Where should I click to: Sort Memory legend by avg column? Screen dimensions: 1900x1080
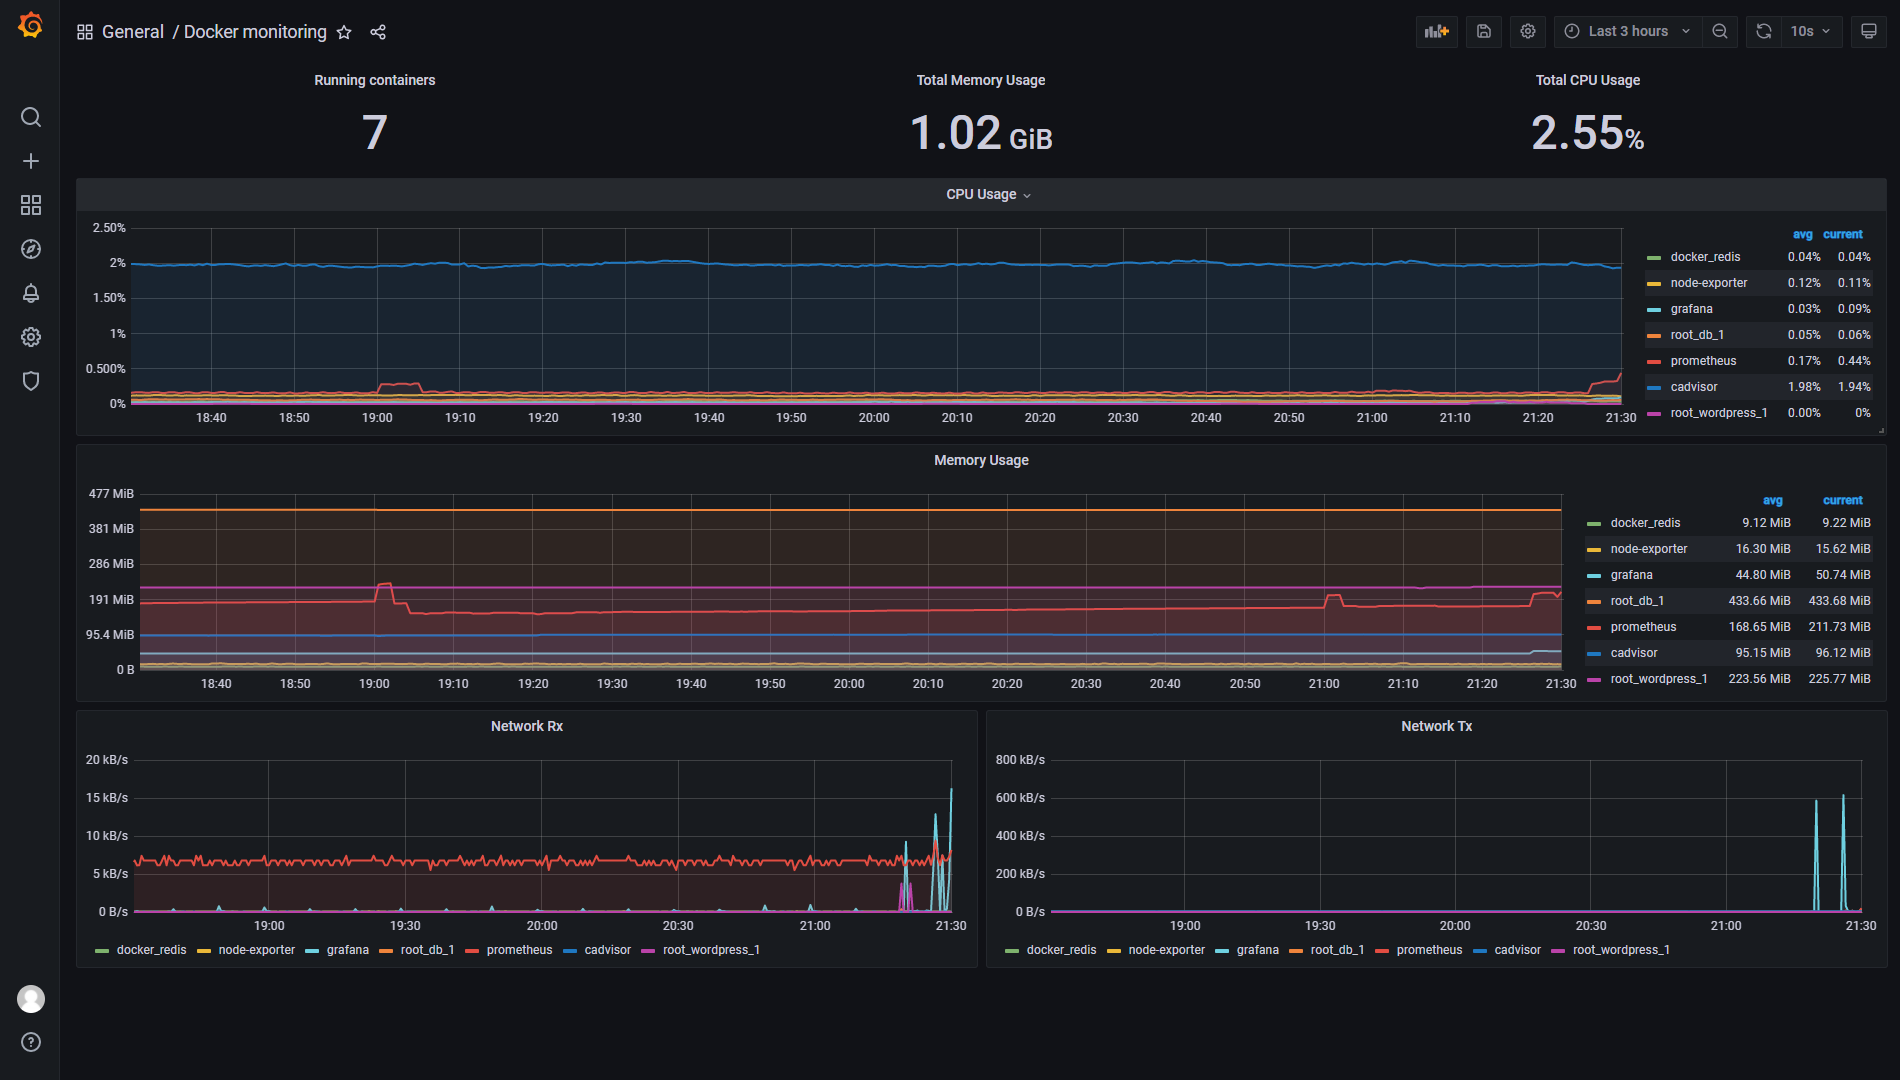(x=1772, y=500)
